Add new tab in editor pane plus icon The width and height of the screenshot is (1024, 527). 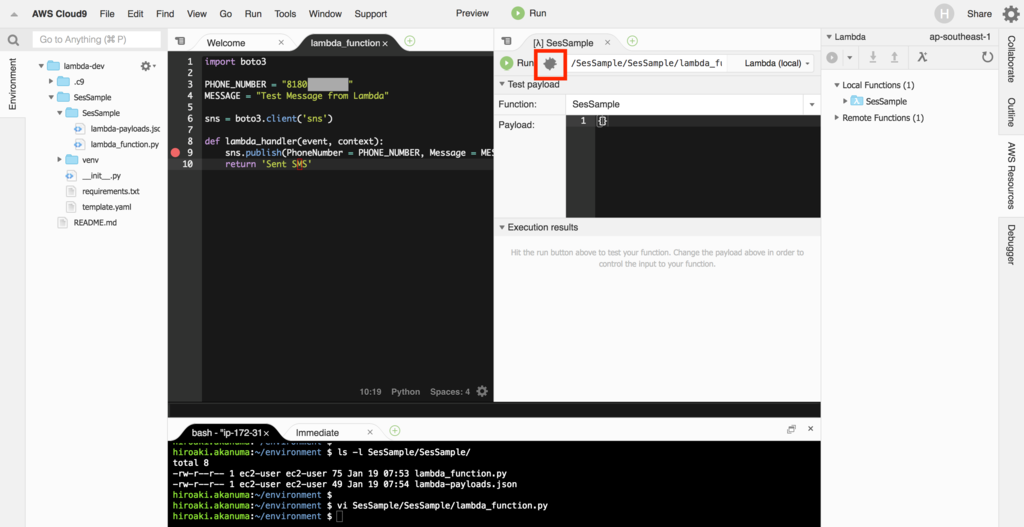409,41
